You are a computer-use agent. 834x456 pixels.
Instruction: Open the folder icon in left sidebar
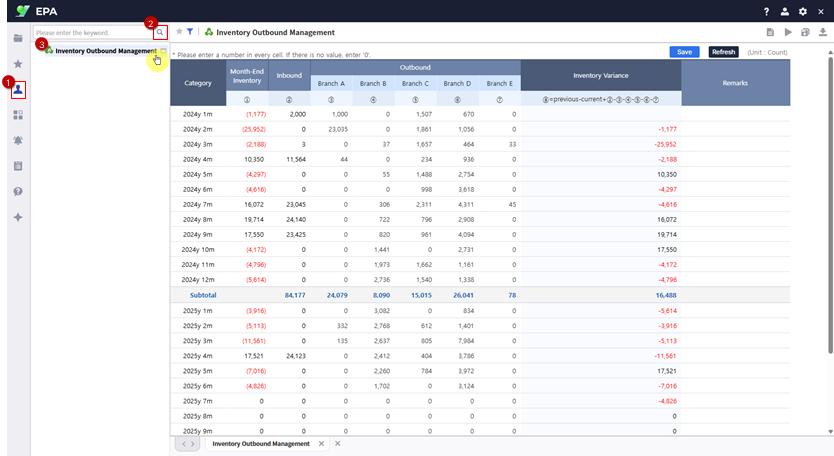(18, 38)
